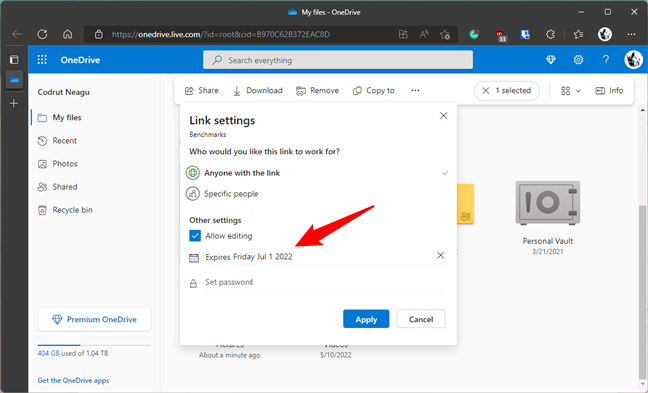Open the account profile picture in OneDrive header
Viewport: 648px width, 393px height.
[633, 60]
